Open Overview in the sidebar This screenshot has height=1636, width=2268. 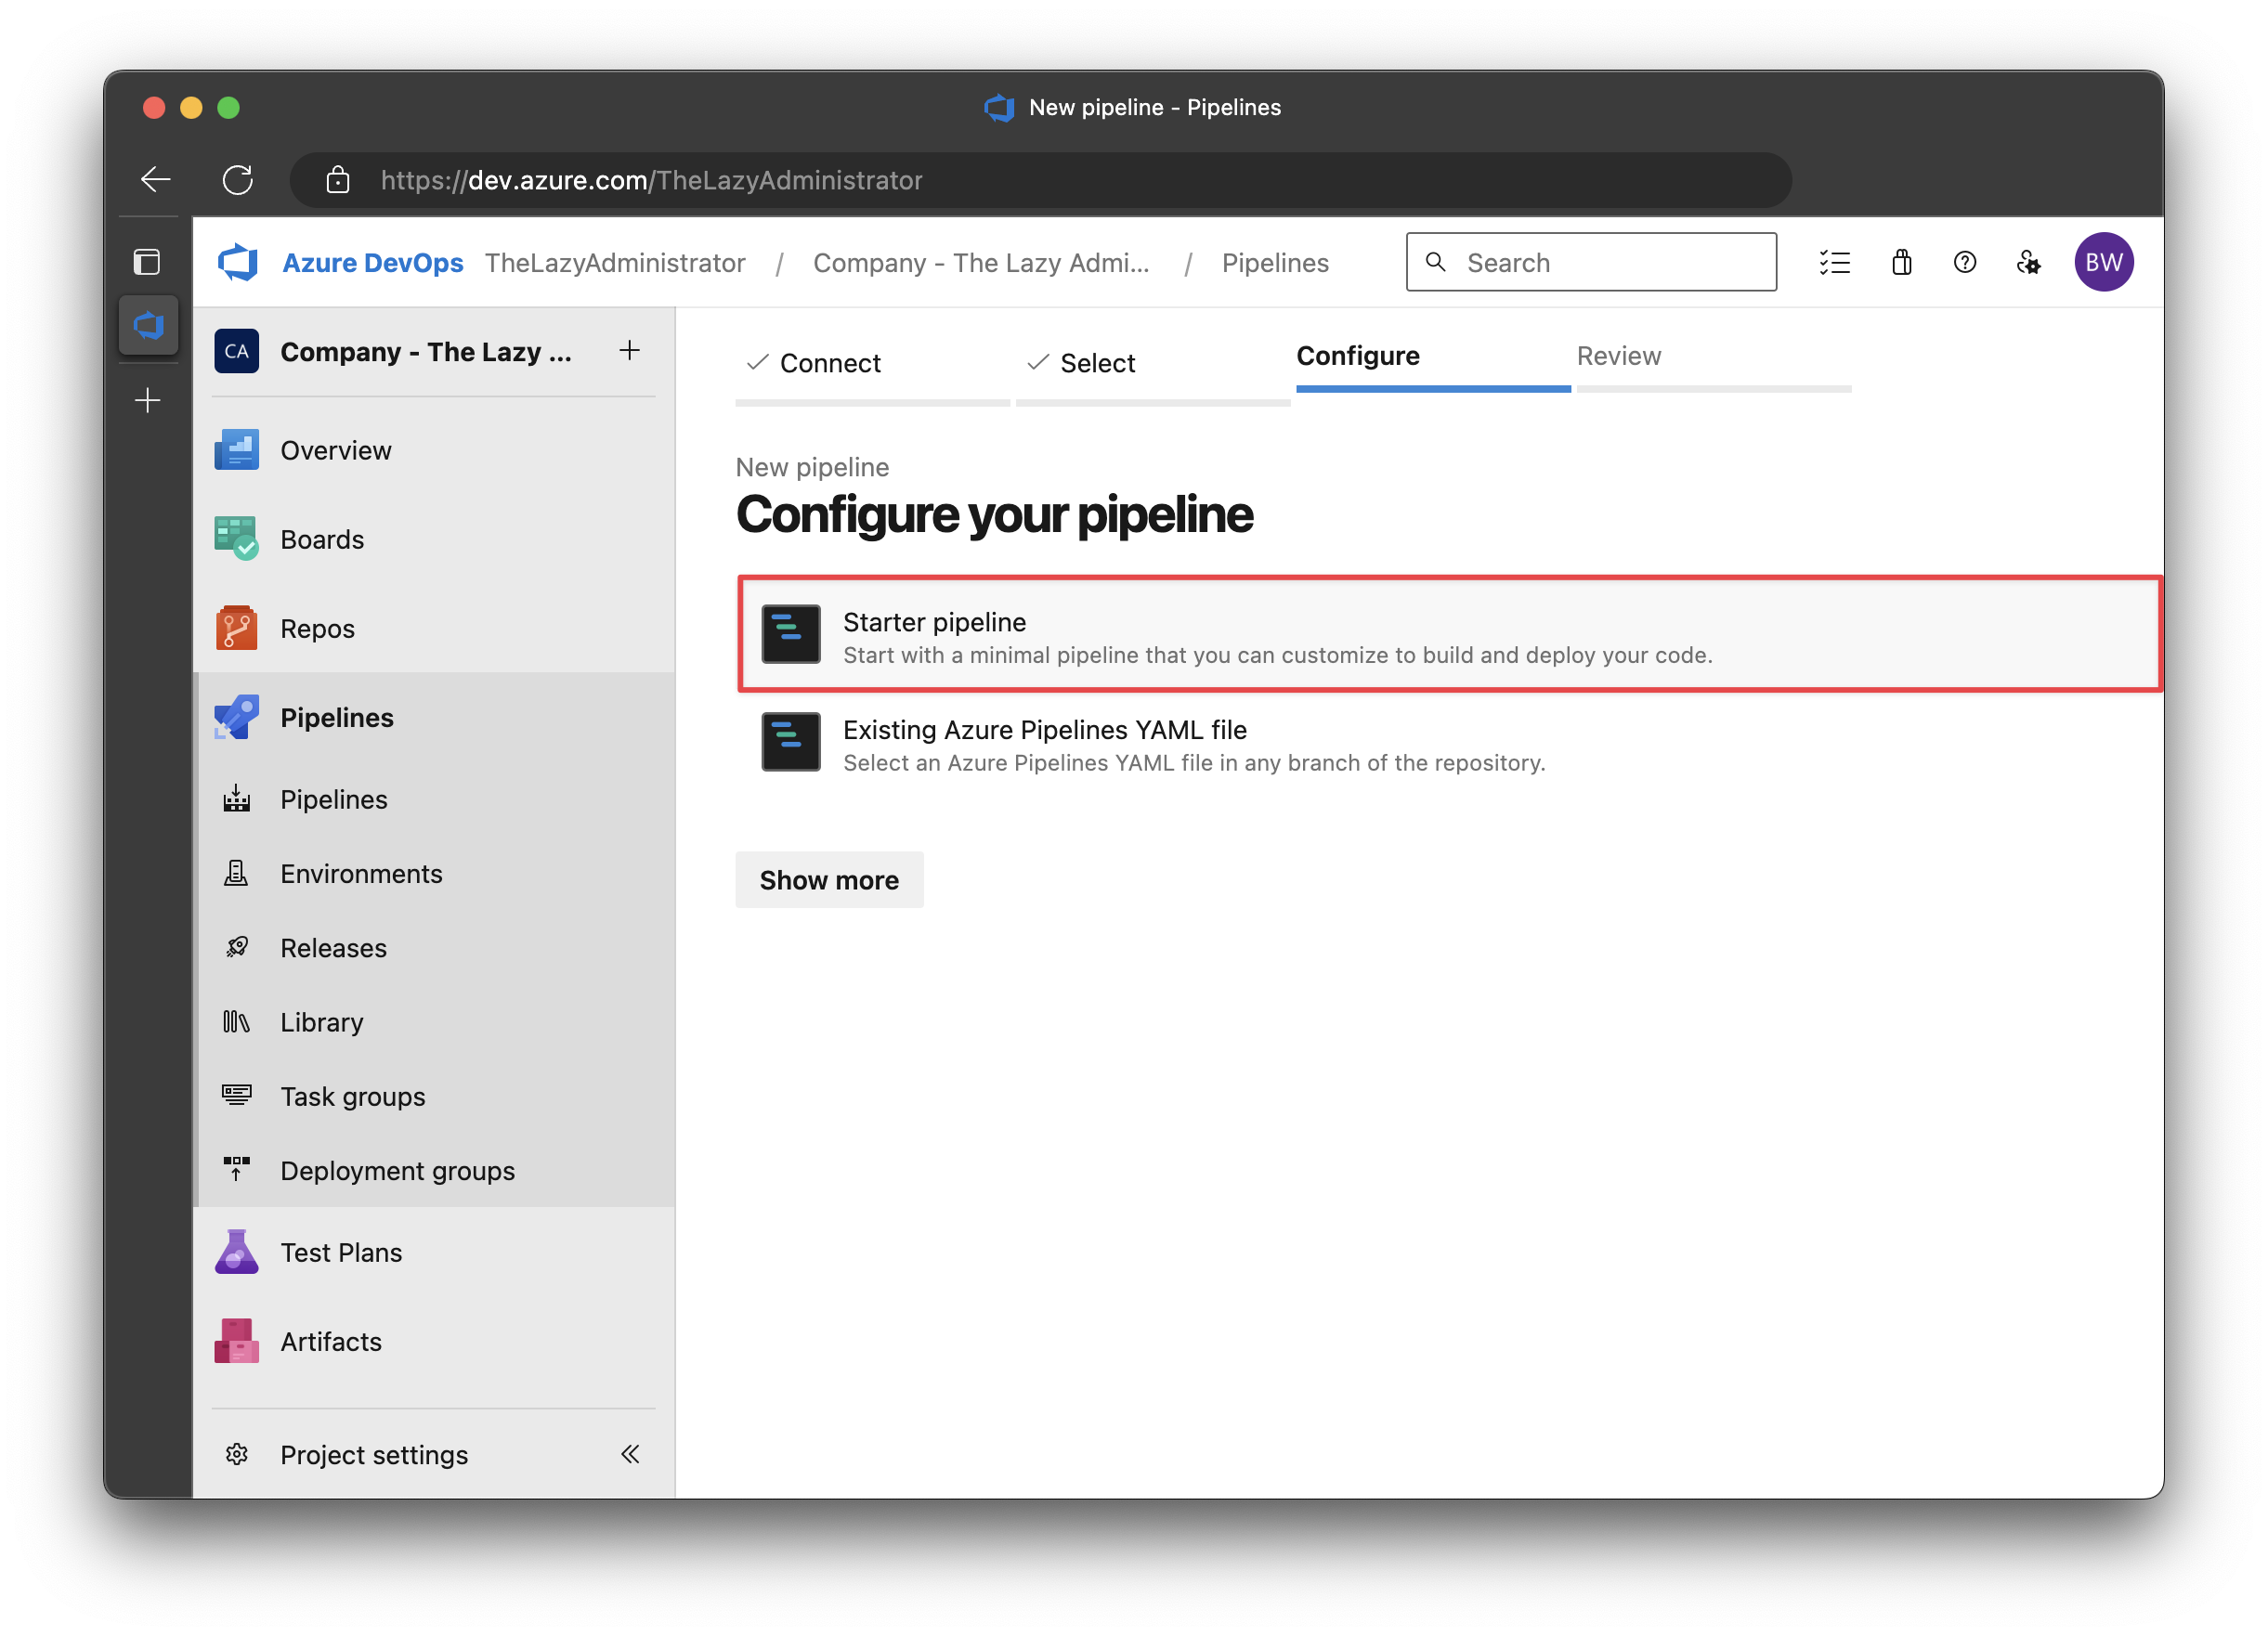[x=435, y=450]
